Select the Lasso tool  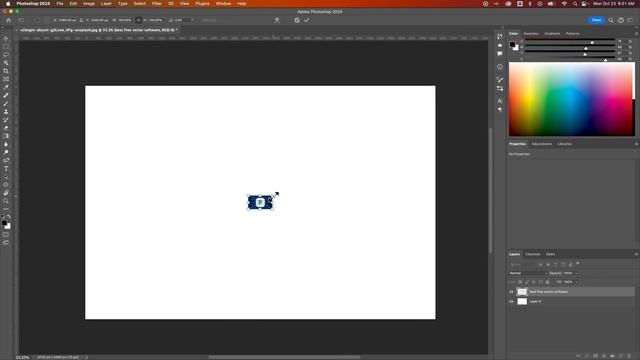(6, 55)
